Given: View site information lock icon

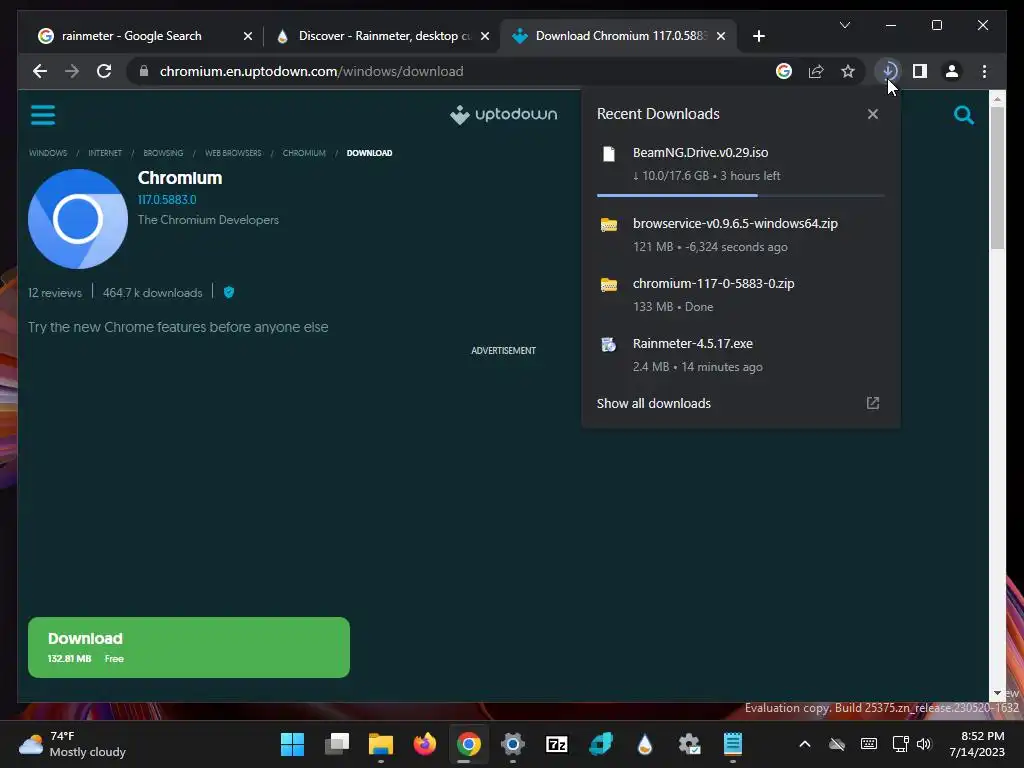Looking at the screenshot, I should click(x=144, y=71).
